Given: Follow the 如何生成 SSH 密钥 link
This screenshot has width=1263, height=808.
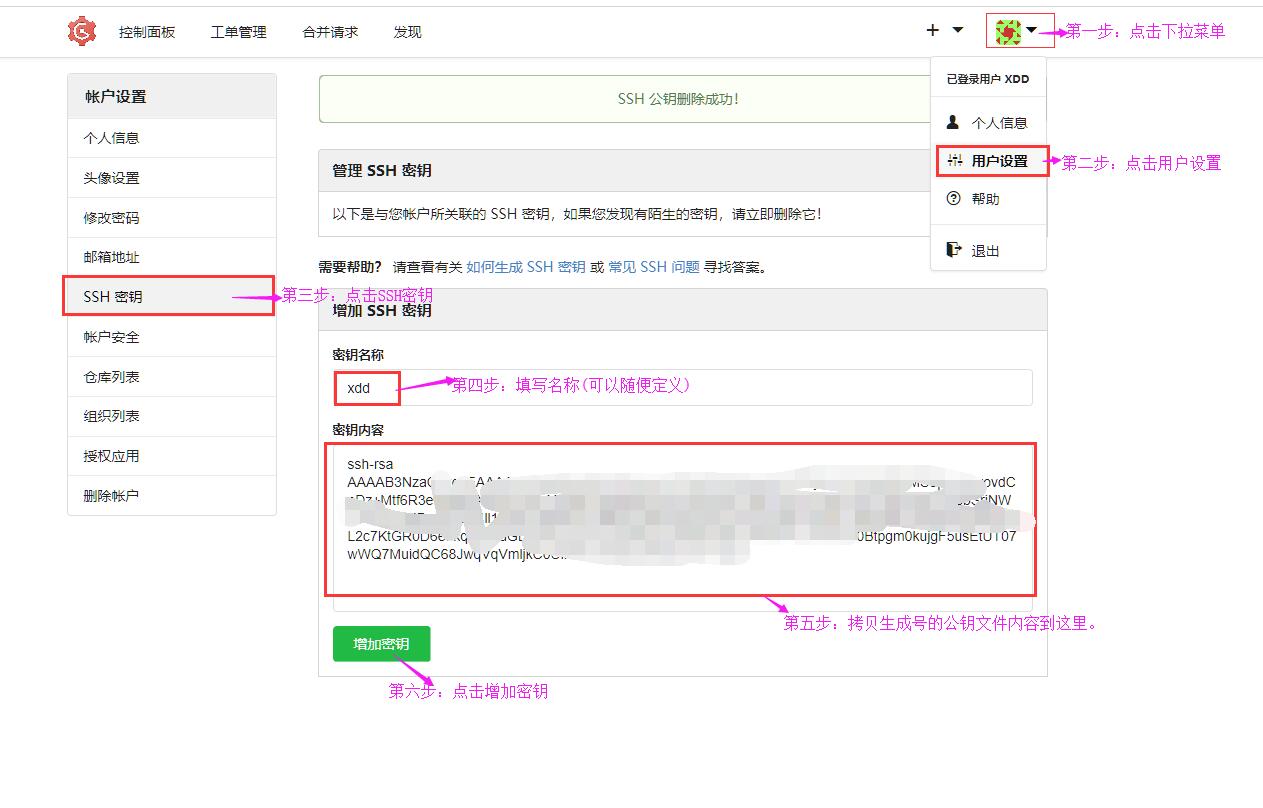Looking at the screenshot, I should [526, 267].
